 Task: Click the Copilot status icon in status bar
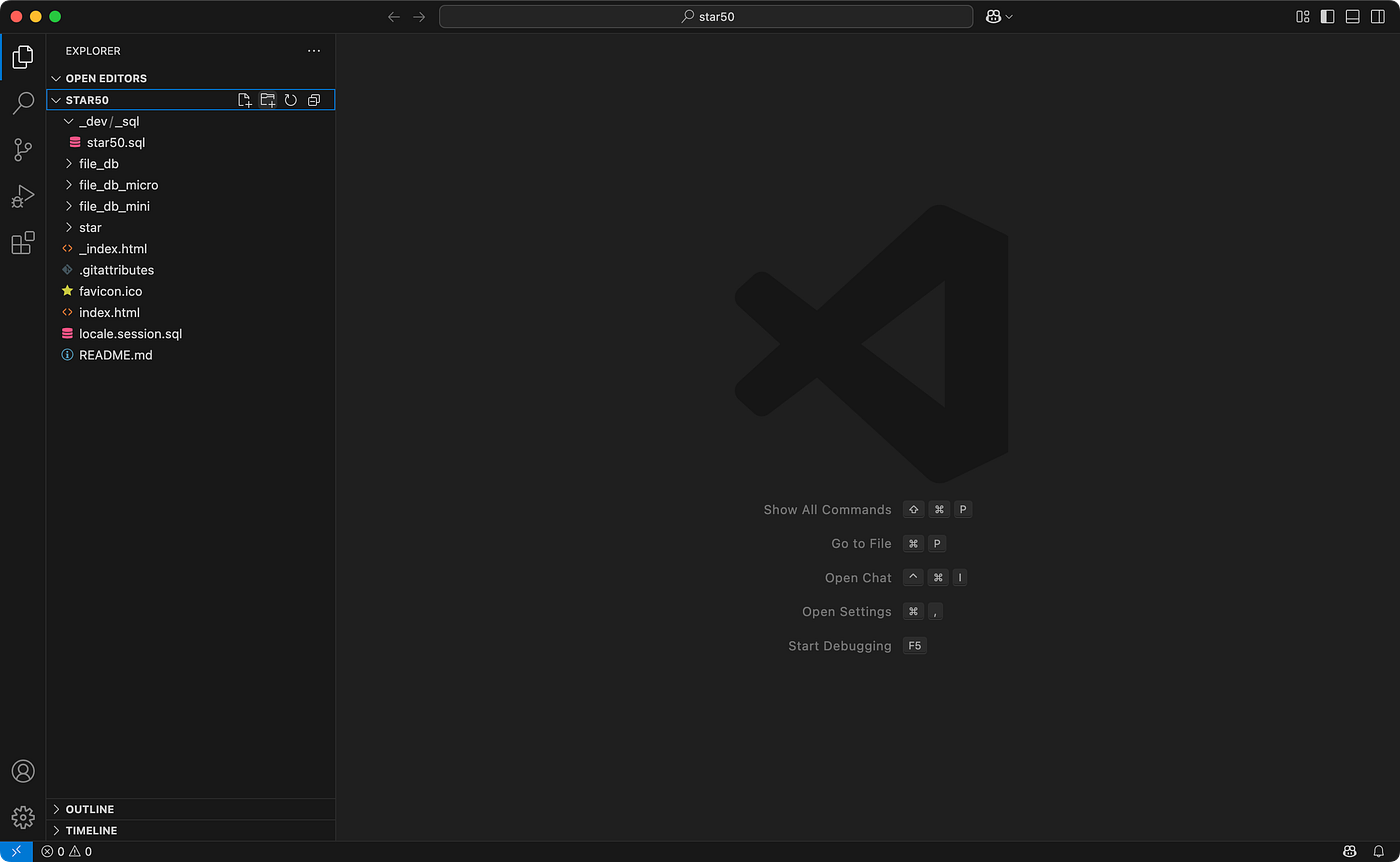pyautogui.click(x=1349, y=852)
